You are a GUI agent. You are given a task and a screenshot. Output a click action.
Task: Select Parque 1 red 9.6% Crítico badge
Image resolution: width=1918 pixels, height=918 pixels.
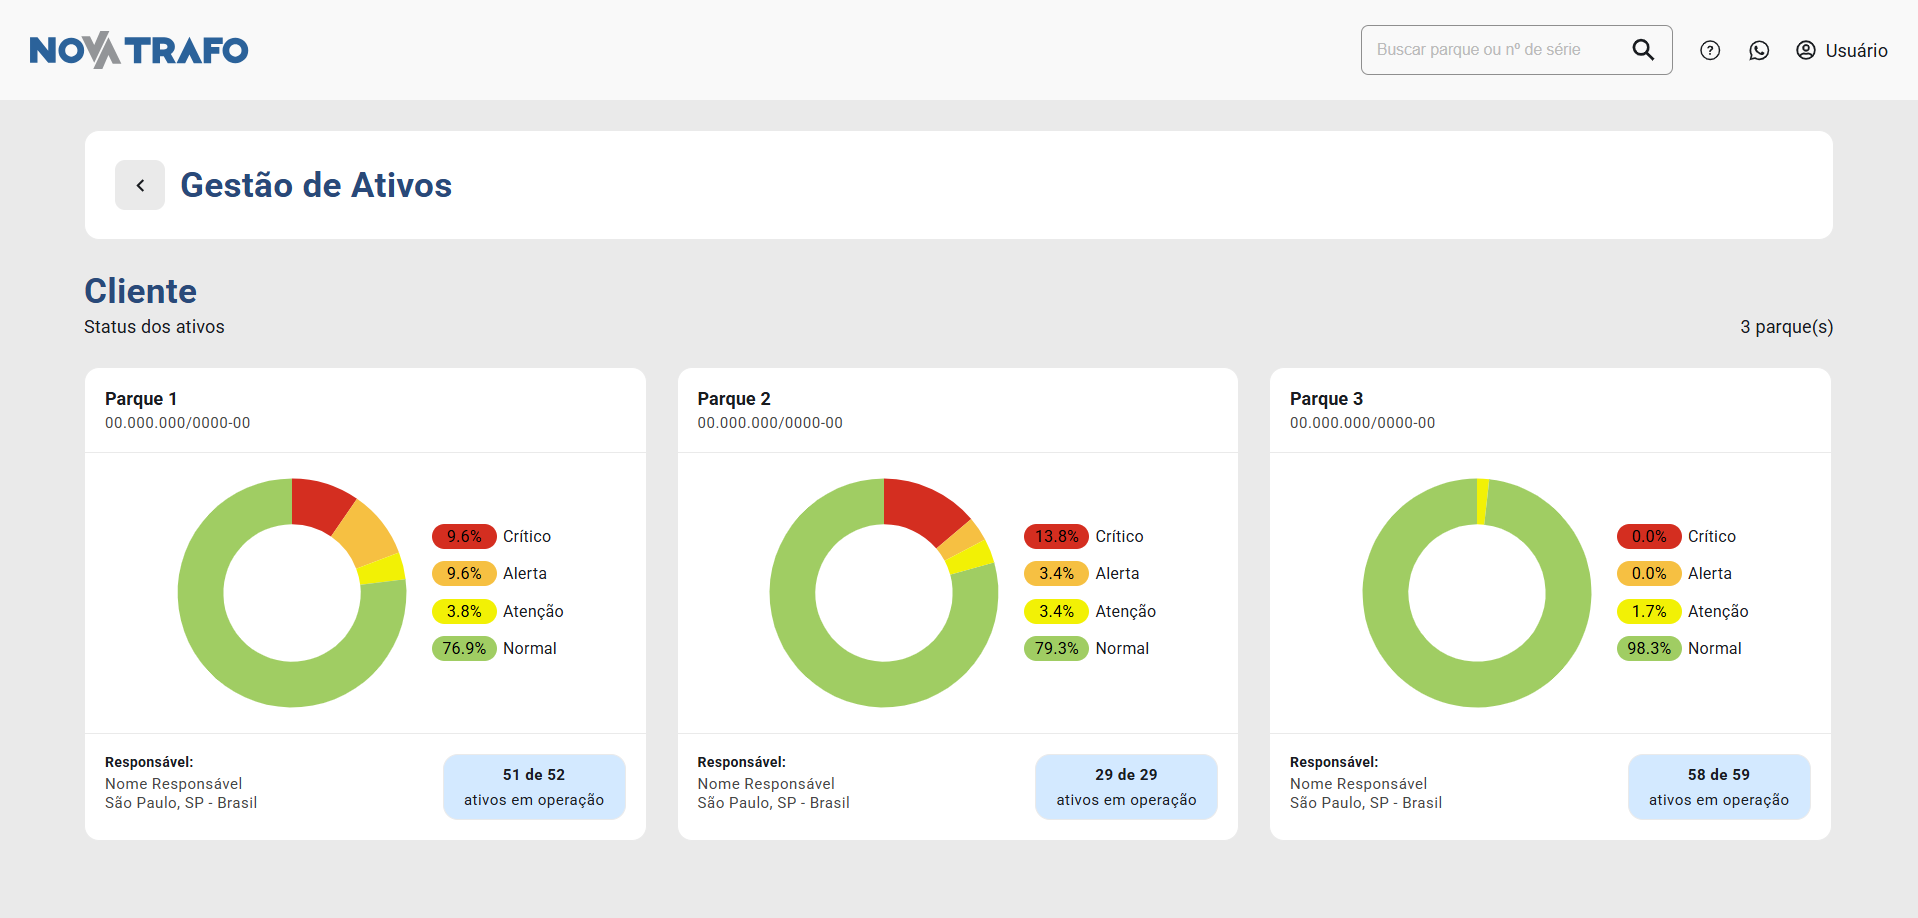coord(464,536)
